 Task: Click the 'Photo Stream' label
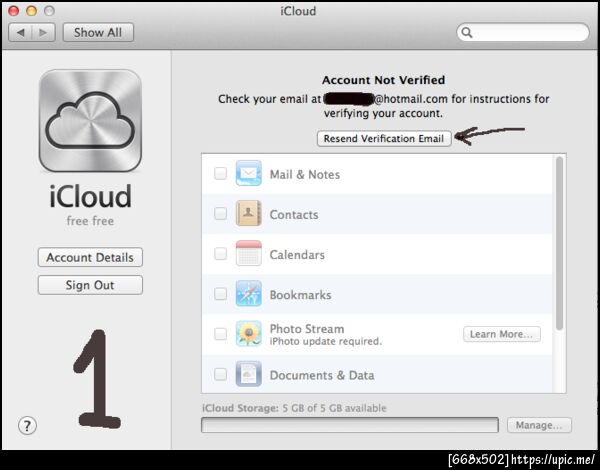coord(307,329)
